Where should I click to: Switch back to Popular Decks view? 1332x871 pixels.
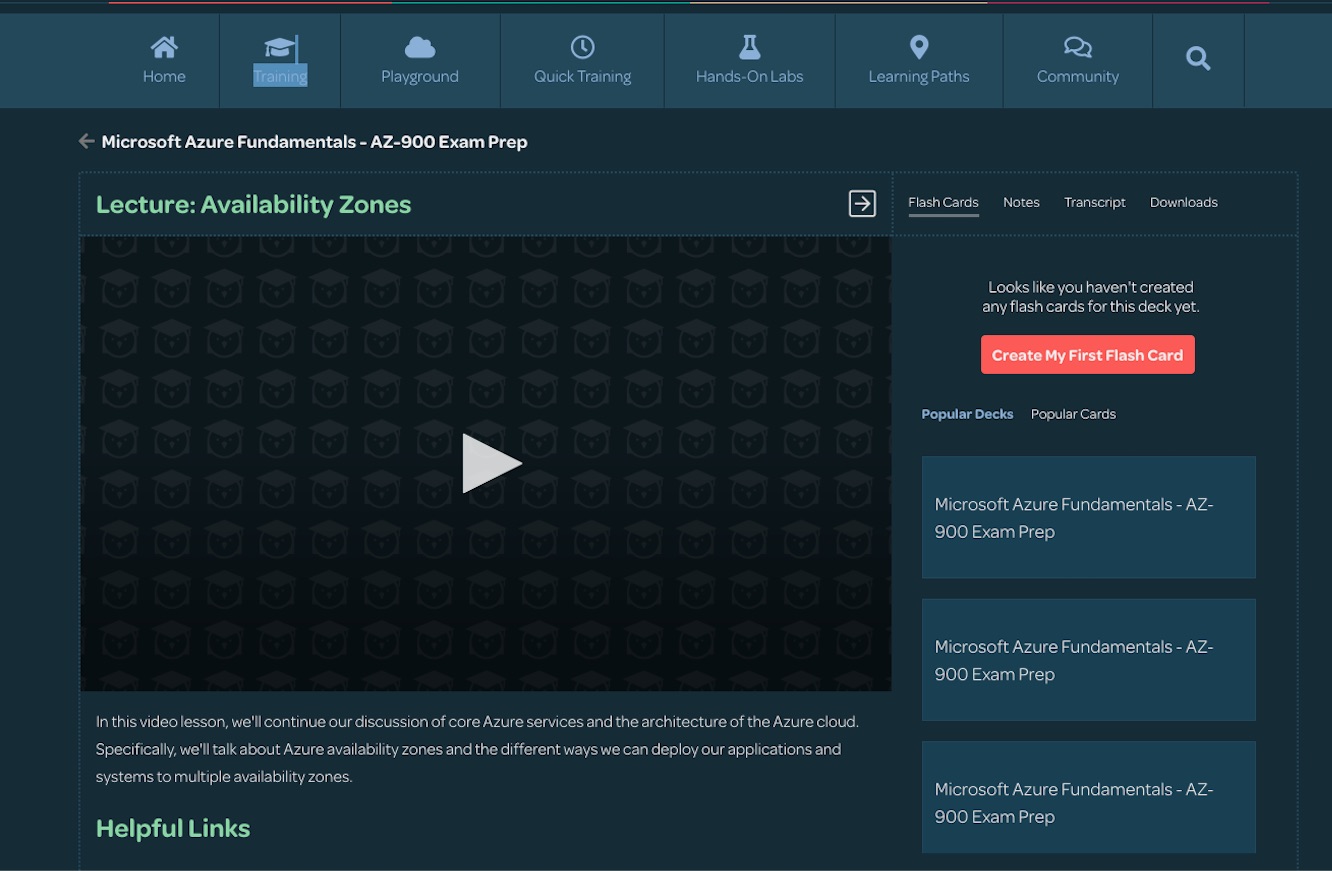click(x=967, y=413)
